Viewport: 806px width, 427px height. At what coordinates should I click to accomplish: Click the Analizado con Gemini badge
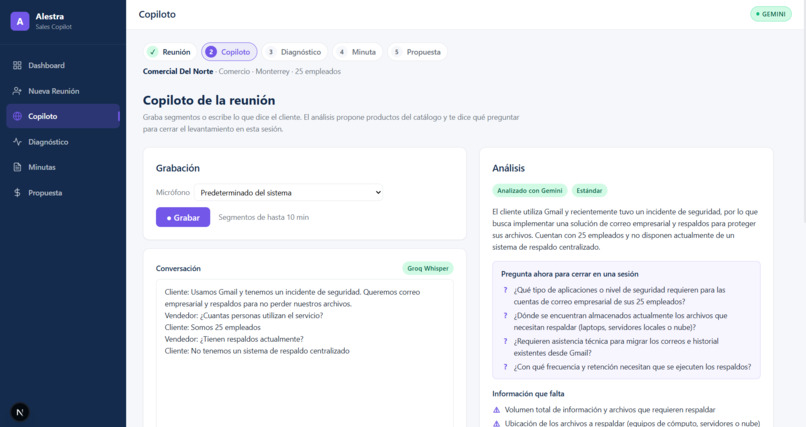pos(529,191)
